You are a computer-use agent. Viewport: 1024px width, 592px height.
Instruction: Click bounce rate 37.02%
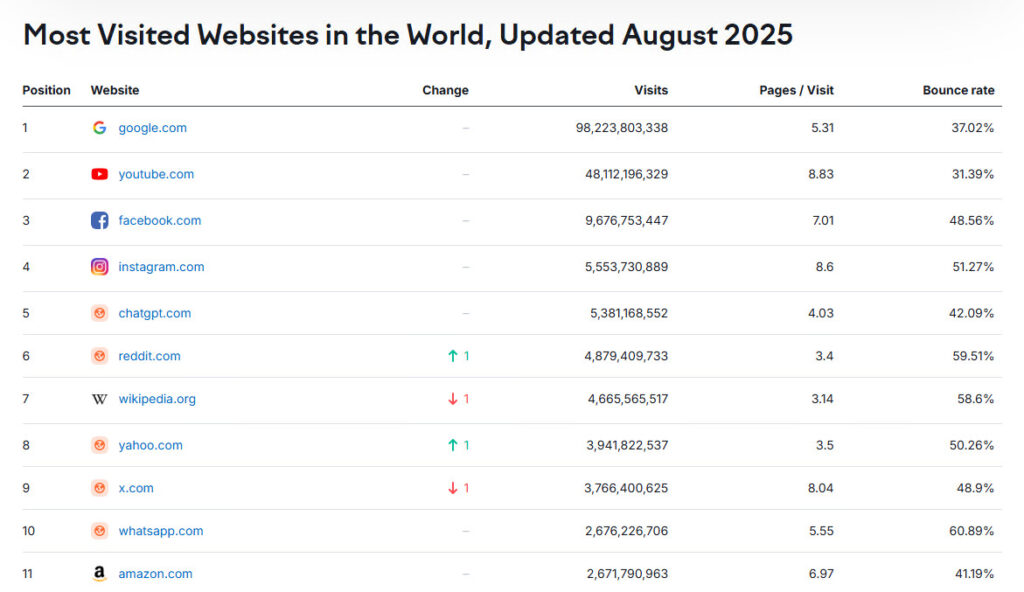pos(972,128)
